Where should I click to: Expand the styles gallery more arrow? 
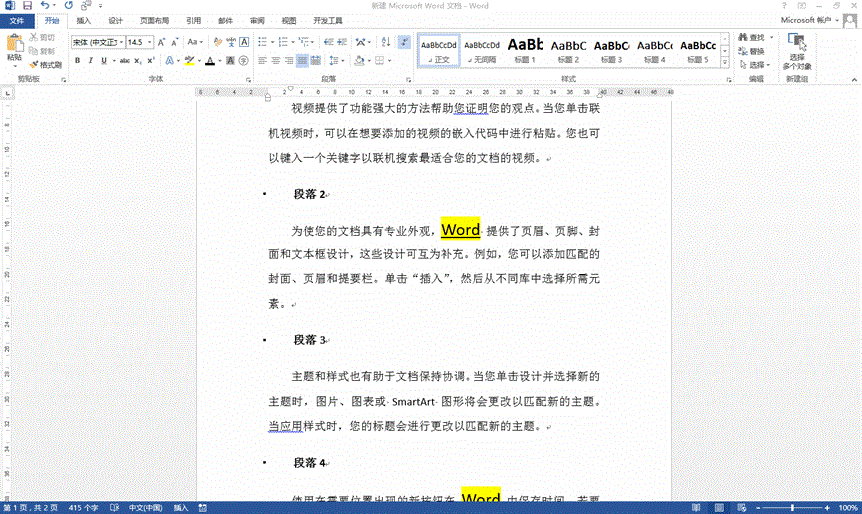coord(725,61)
